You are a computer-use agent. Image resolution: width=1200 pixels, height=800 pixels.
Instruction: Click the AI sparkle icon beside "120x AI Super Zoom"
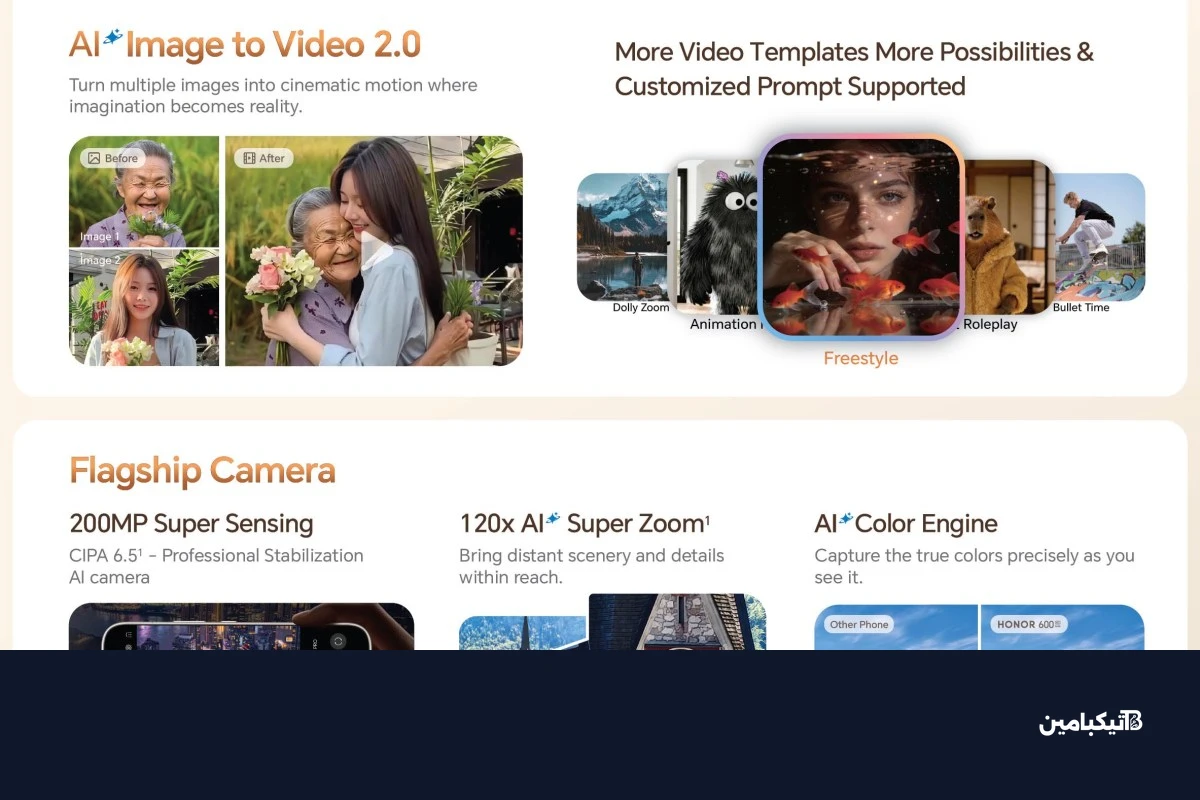[552, 521]
